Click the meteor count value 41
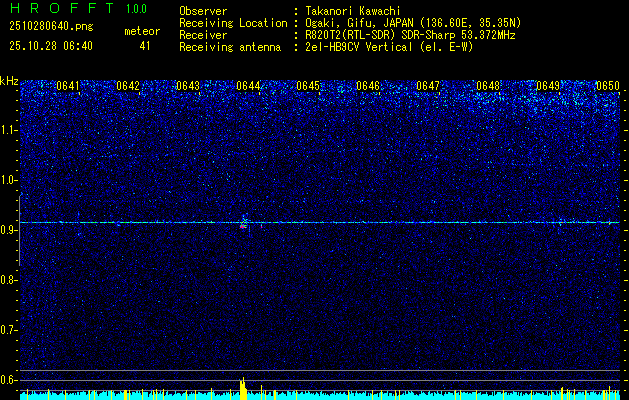 coord(144,46)
